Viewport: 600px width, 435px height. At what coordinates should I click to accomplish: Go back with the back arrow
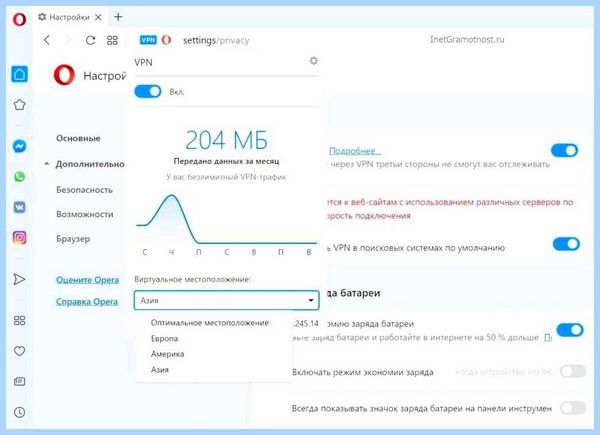point(47,40)
